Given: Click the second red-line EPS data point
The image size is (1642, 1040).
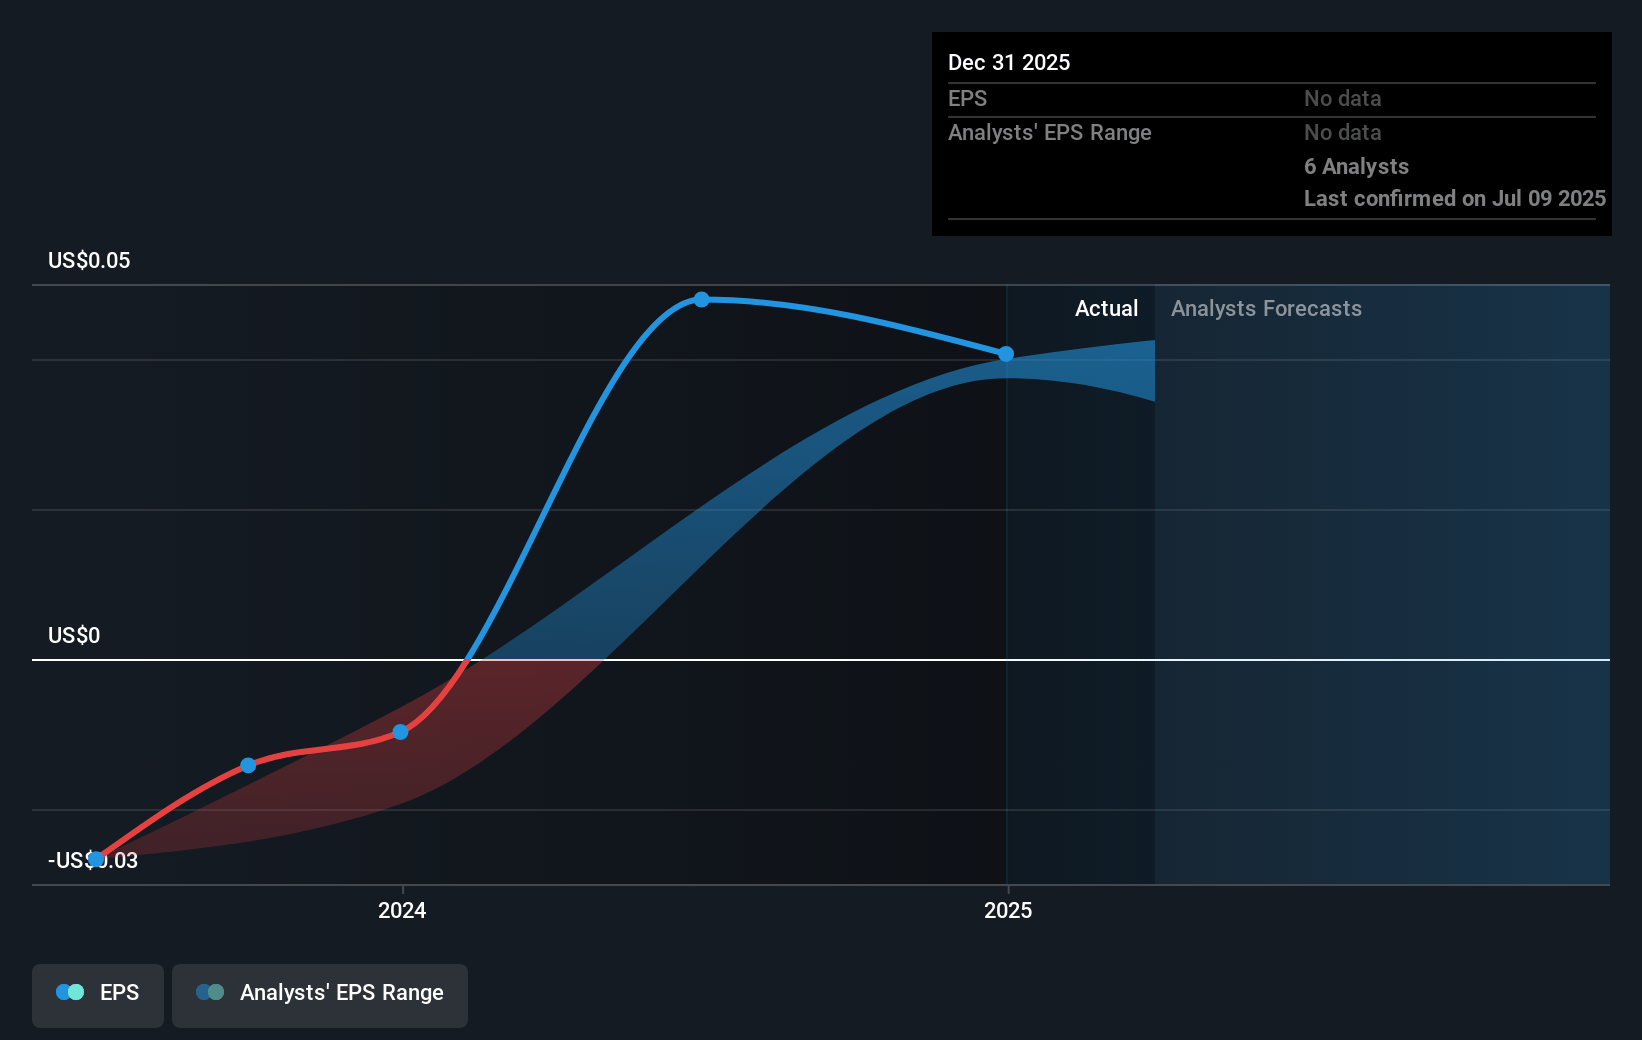Looking at the screenshot, I should pos(248,765).
